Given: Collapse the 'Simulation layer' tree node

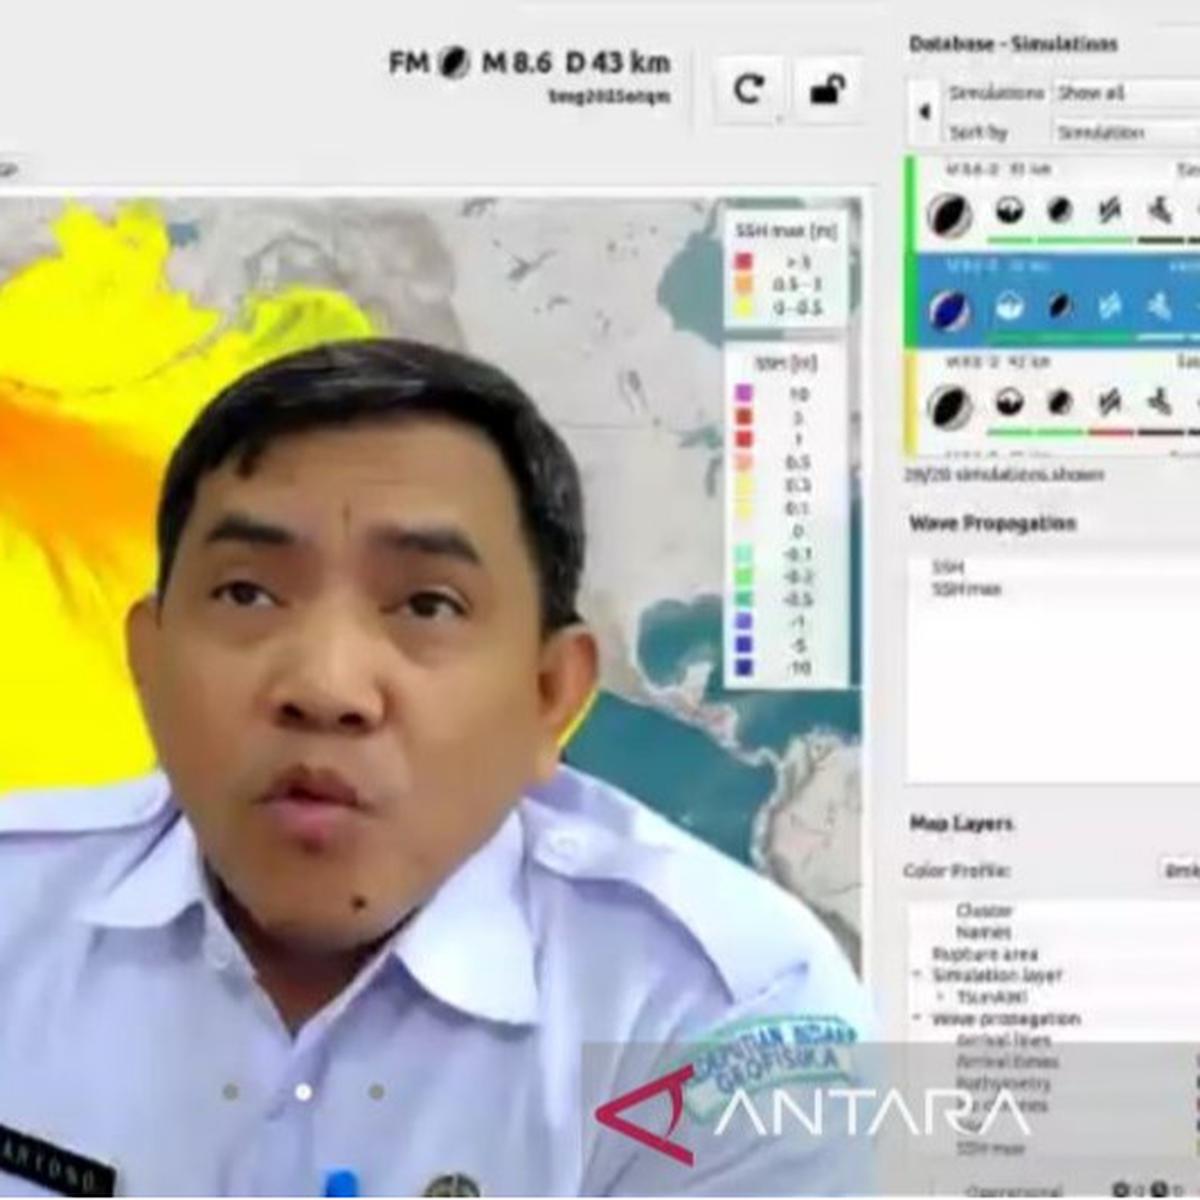Looking at the screenshot, I should point(916,975).
